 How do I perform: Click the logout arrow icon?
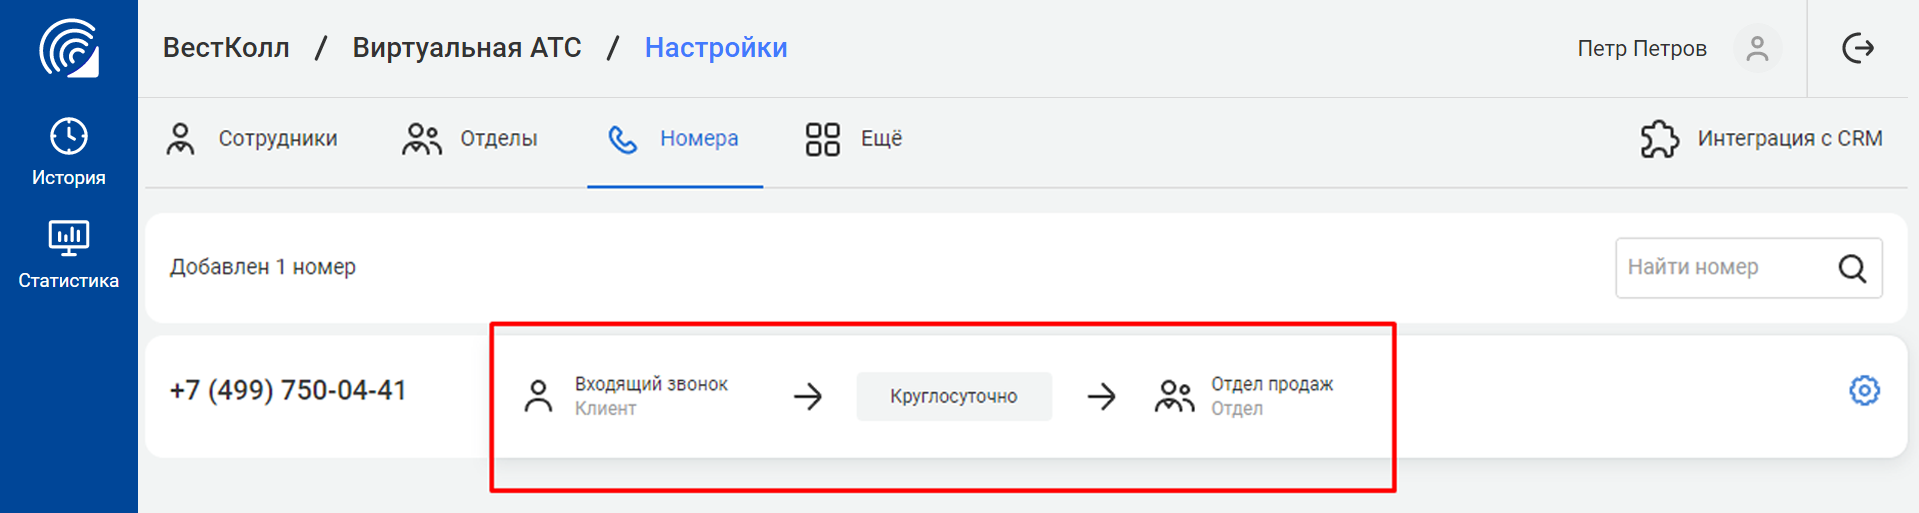[1858, 48]
